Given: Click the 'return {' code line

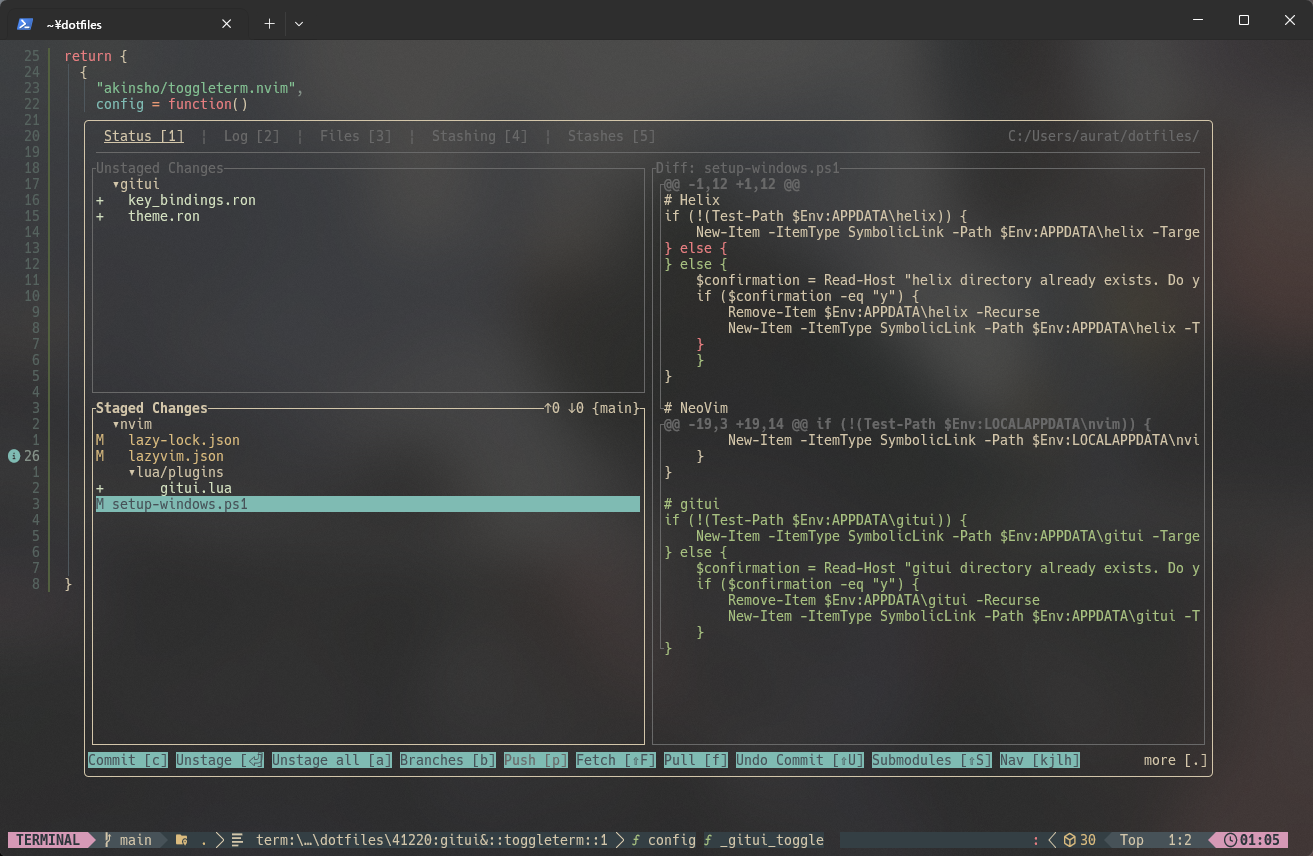Looking at the screenshot, I should [96, 56].
